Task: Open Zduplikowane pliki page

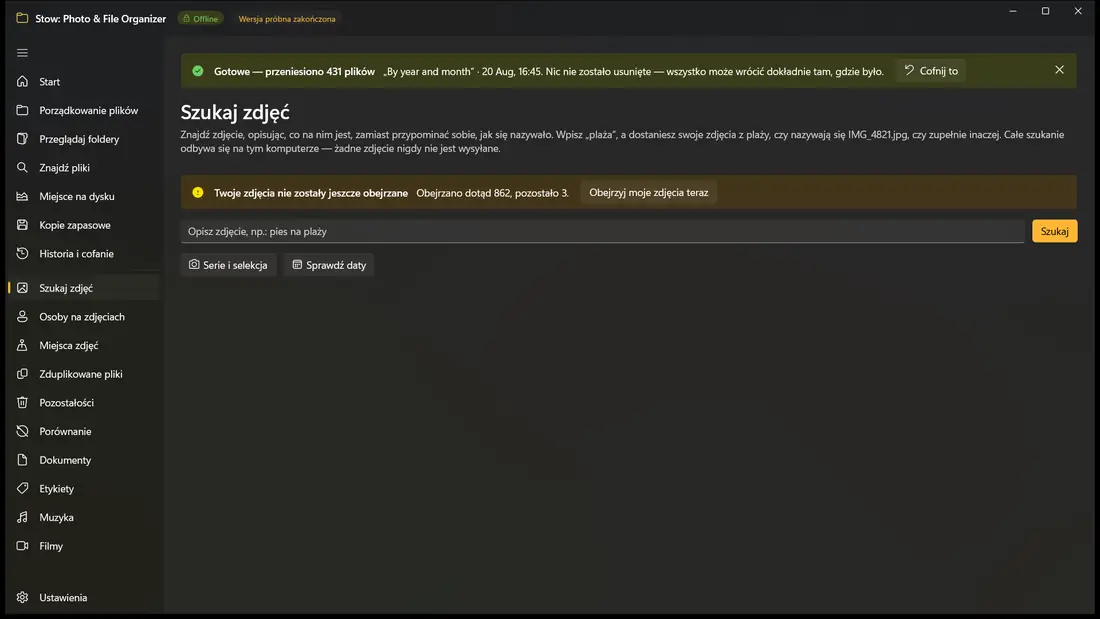Action: (x=84, y=374)
